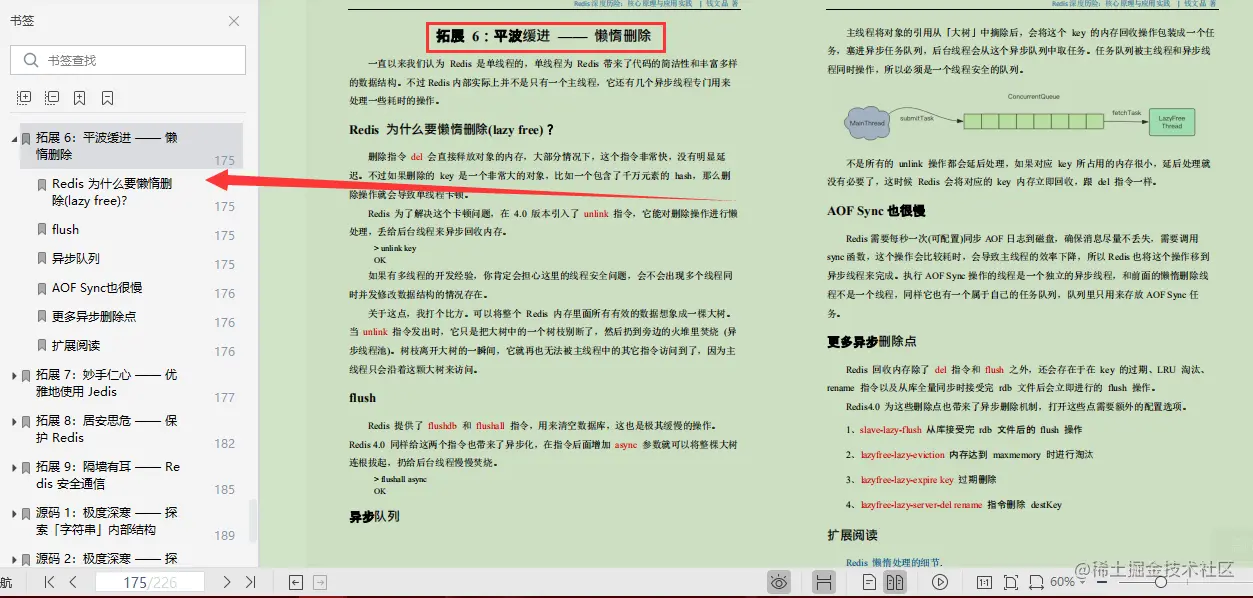Start slideshow playback mode
The width and height of the screenshot is (1253, 598).
938,581
